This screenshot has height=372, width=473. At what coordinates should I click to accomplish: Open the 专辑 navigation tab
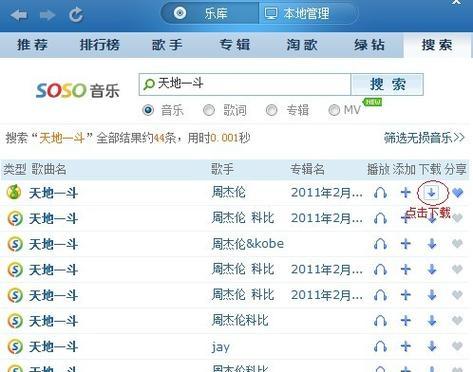235,45
